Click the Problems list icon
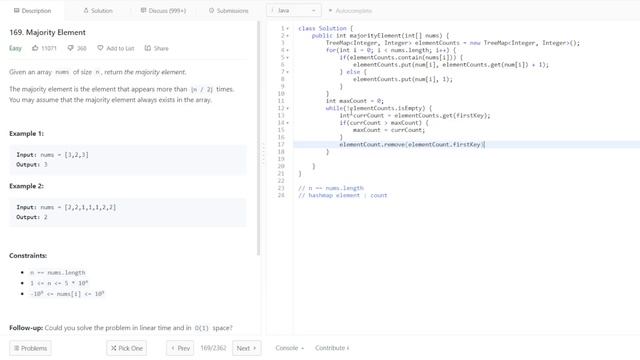This screenshot has height=360, width=640. click(16, 348)
